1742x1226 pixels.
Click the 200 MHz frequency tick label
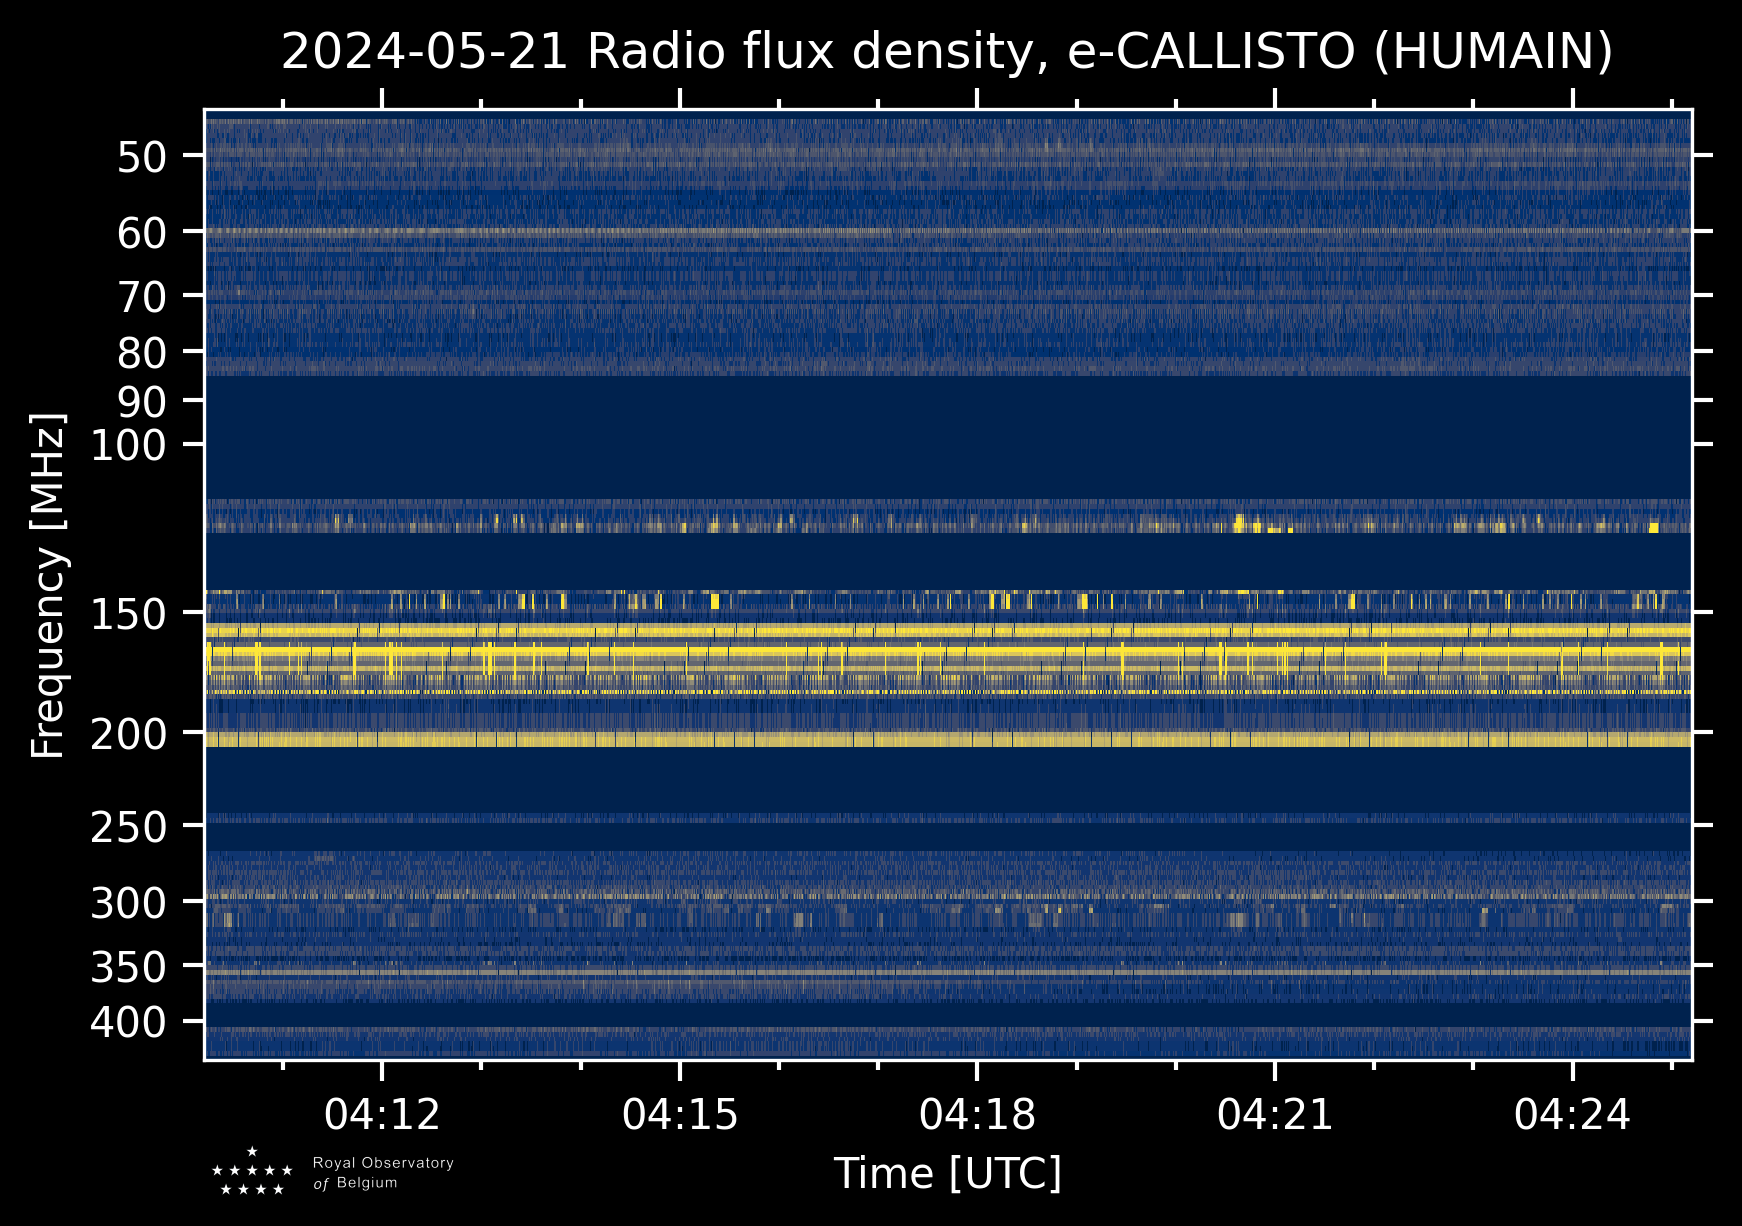pos(128,735)
